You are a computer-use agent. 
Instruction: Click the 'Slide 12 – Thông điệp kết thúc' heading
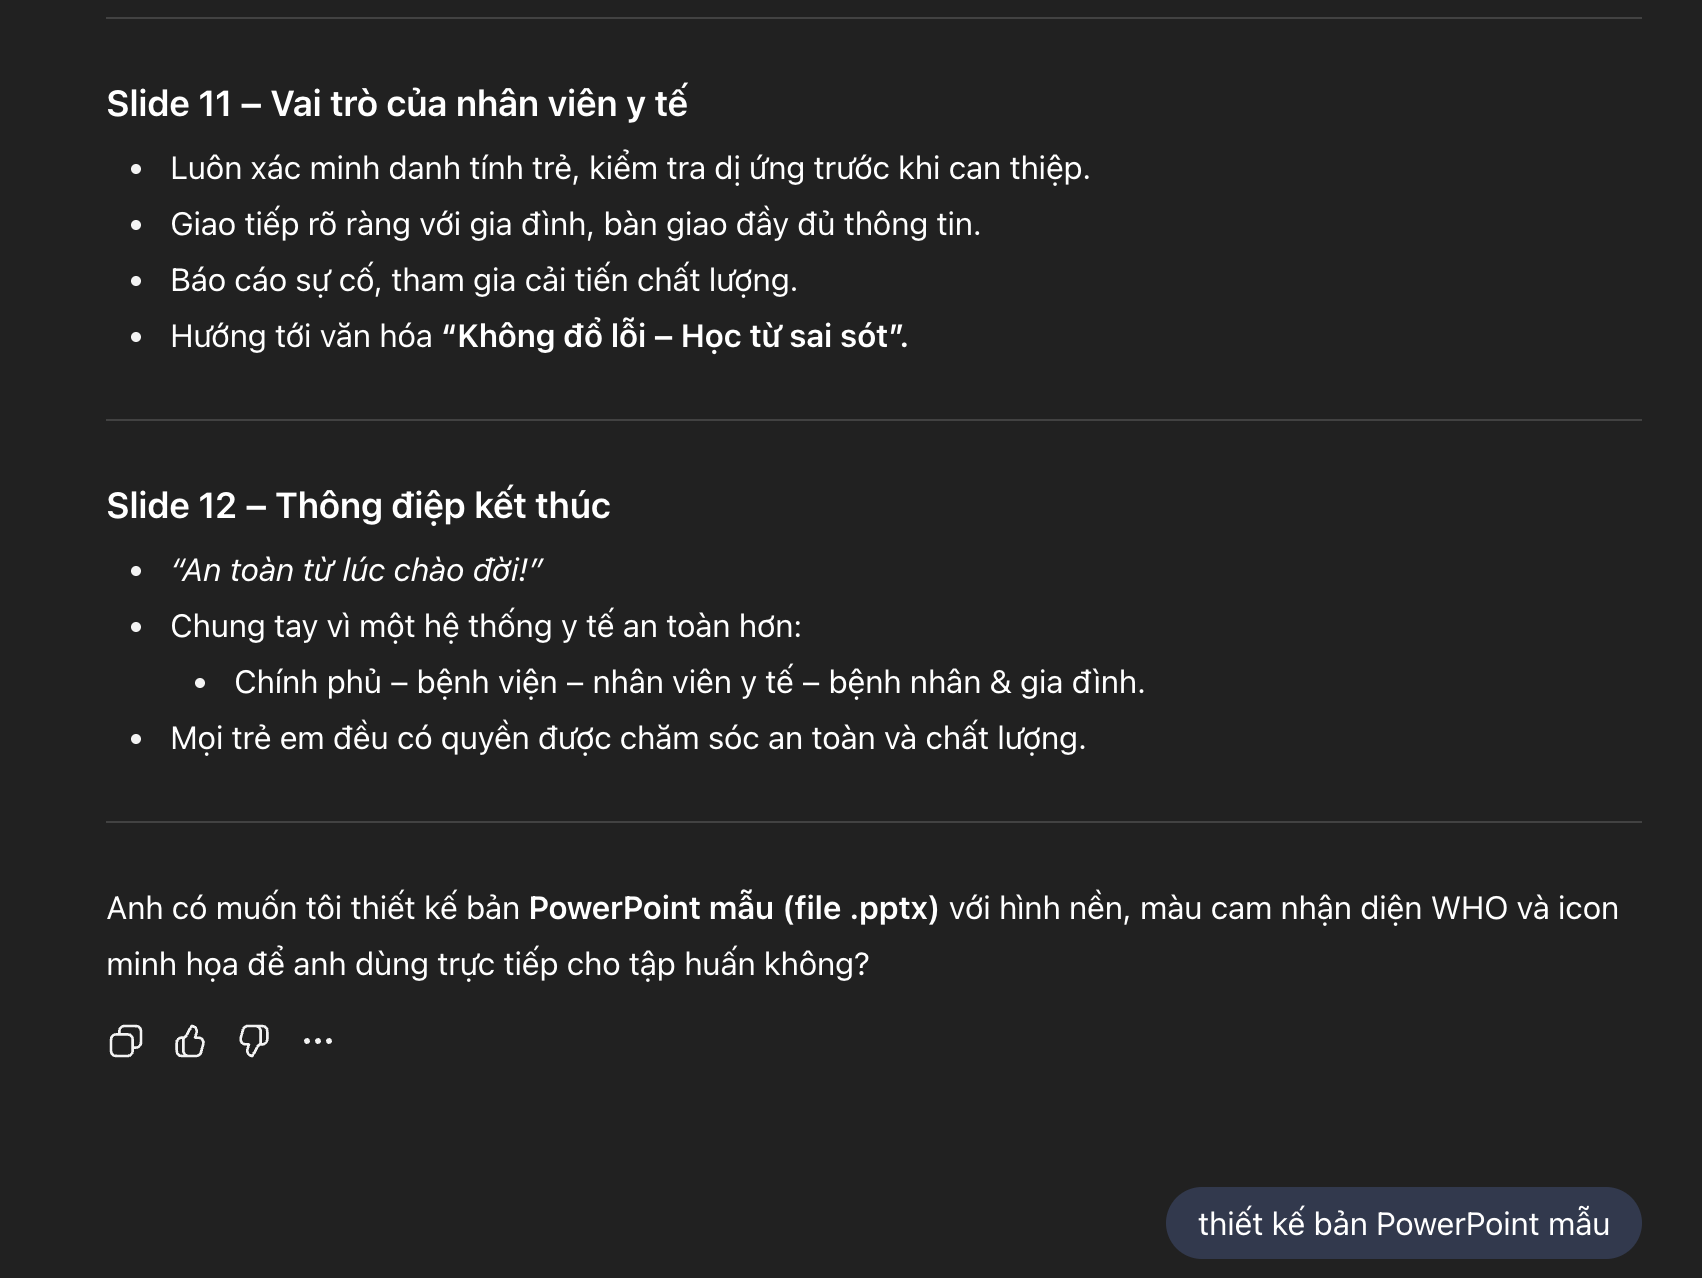(358, 506)
